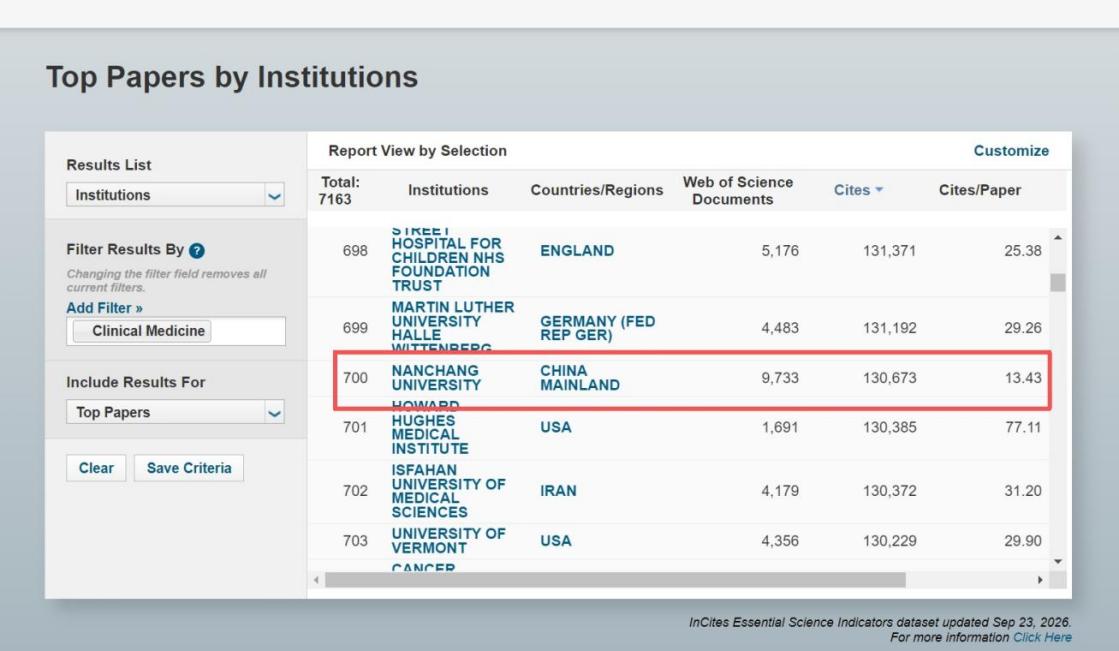Click the Countries/Regions column header

click(597, 190)
